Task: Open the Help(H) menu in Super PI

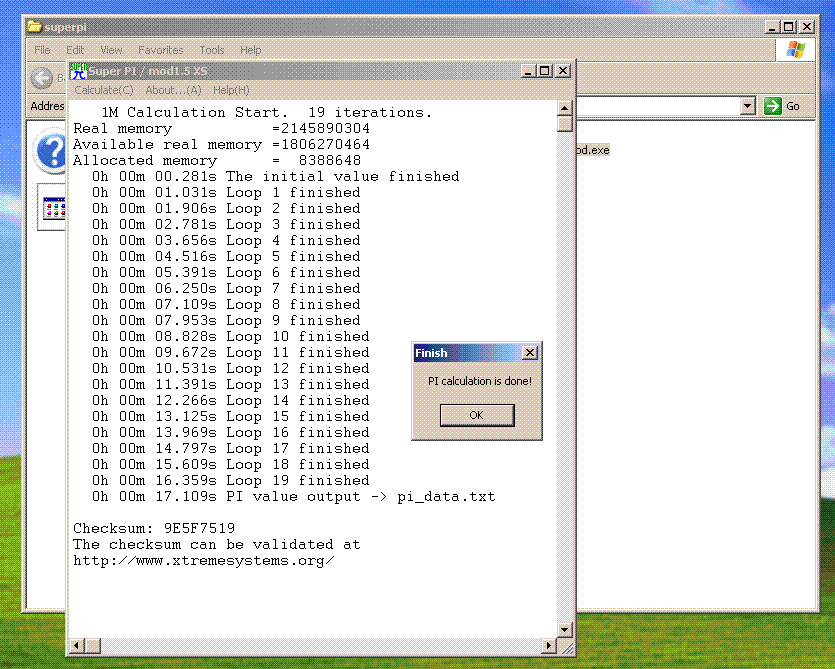Action: 231,90
